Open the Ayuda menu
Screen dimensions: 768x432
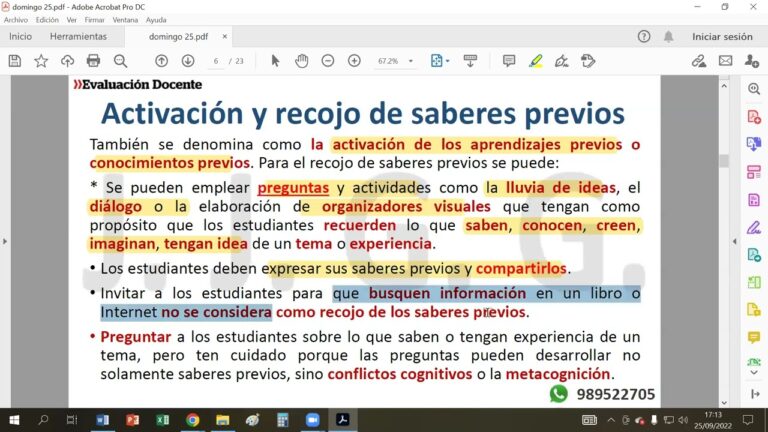click(156, 20)
